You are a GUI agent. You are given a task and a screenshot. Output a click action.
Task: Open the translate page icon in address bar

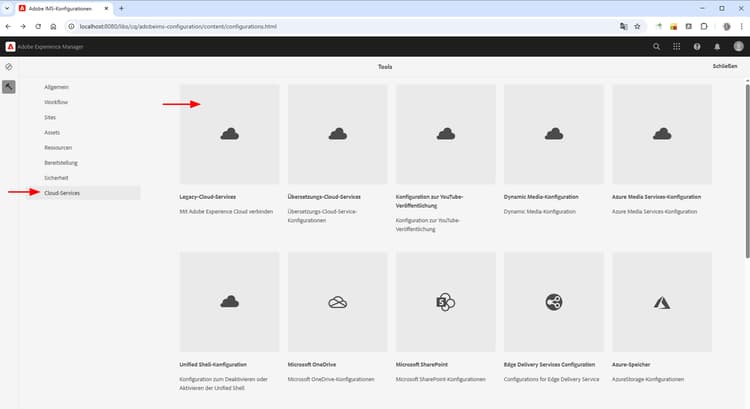[x=623, y=26]
